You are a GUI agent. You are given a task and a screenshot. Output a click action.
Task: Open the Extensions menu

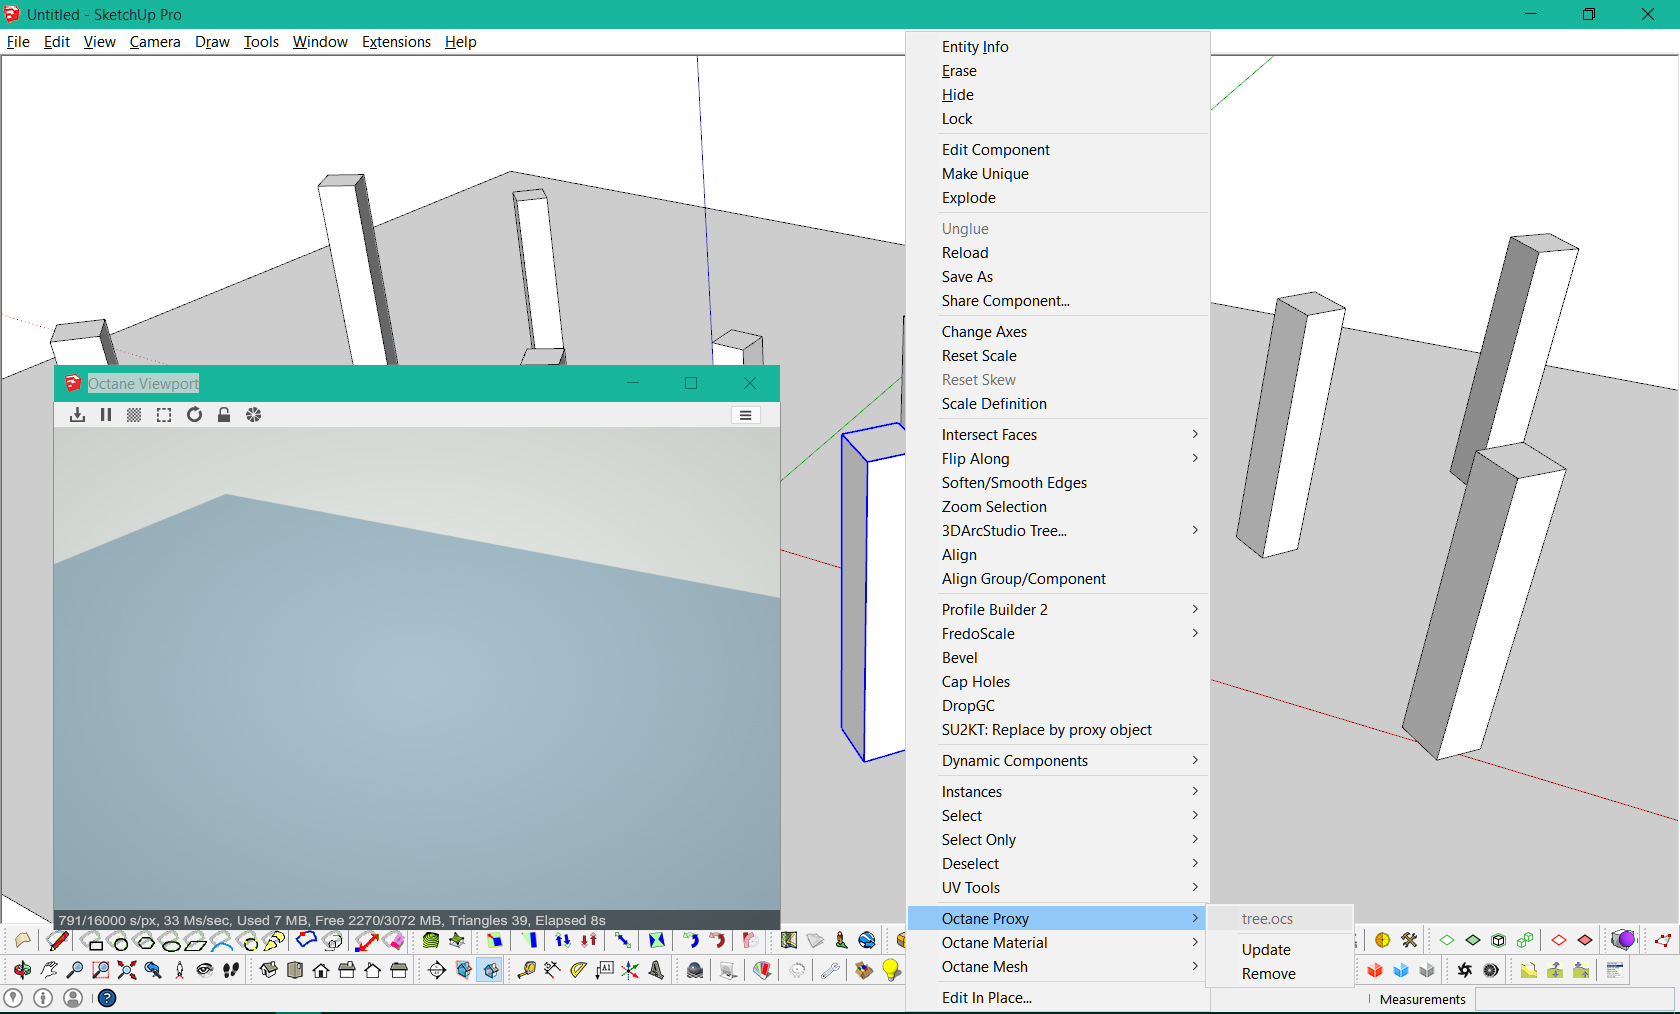(396, 42)
